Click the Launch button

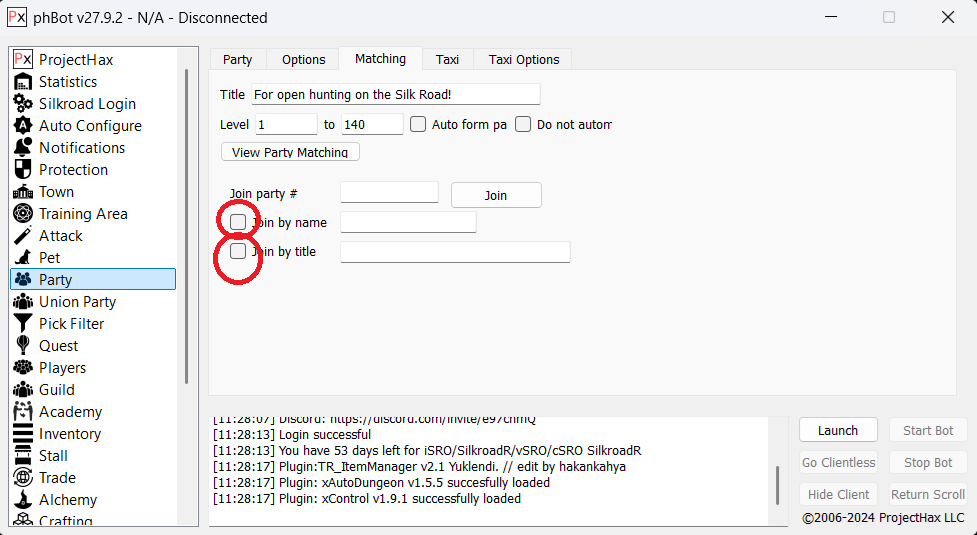tap(837, 430)
